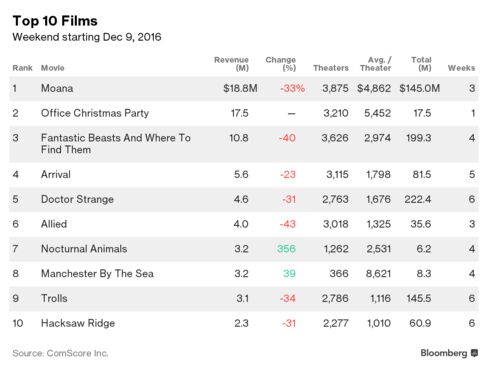Select the Trolls row title
This screenshot has height=371, width=488.
pyautogui.click(x=54, y=298)
